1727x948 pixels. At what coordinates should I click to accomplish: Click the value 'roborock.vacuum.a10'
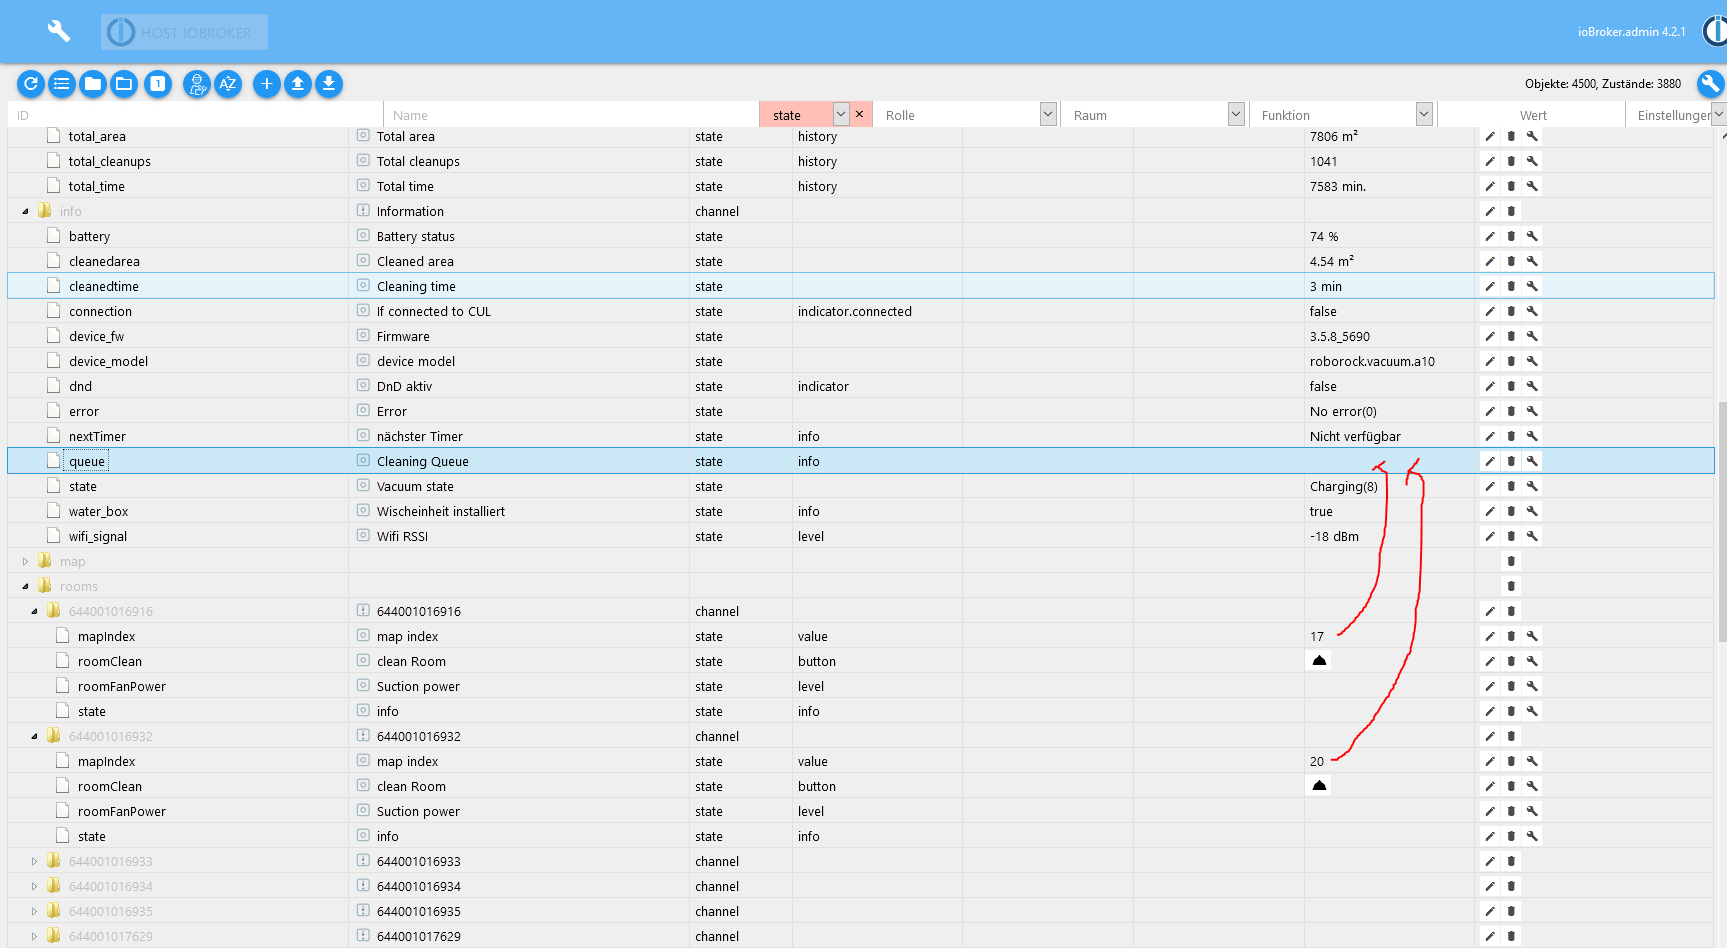click(x=1372, y=361)
